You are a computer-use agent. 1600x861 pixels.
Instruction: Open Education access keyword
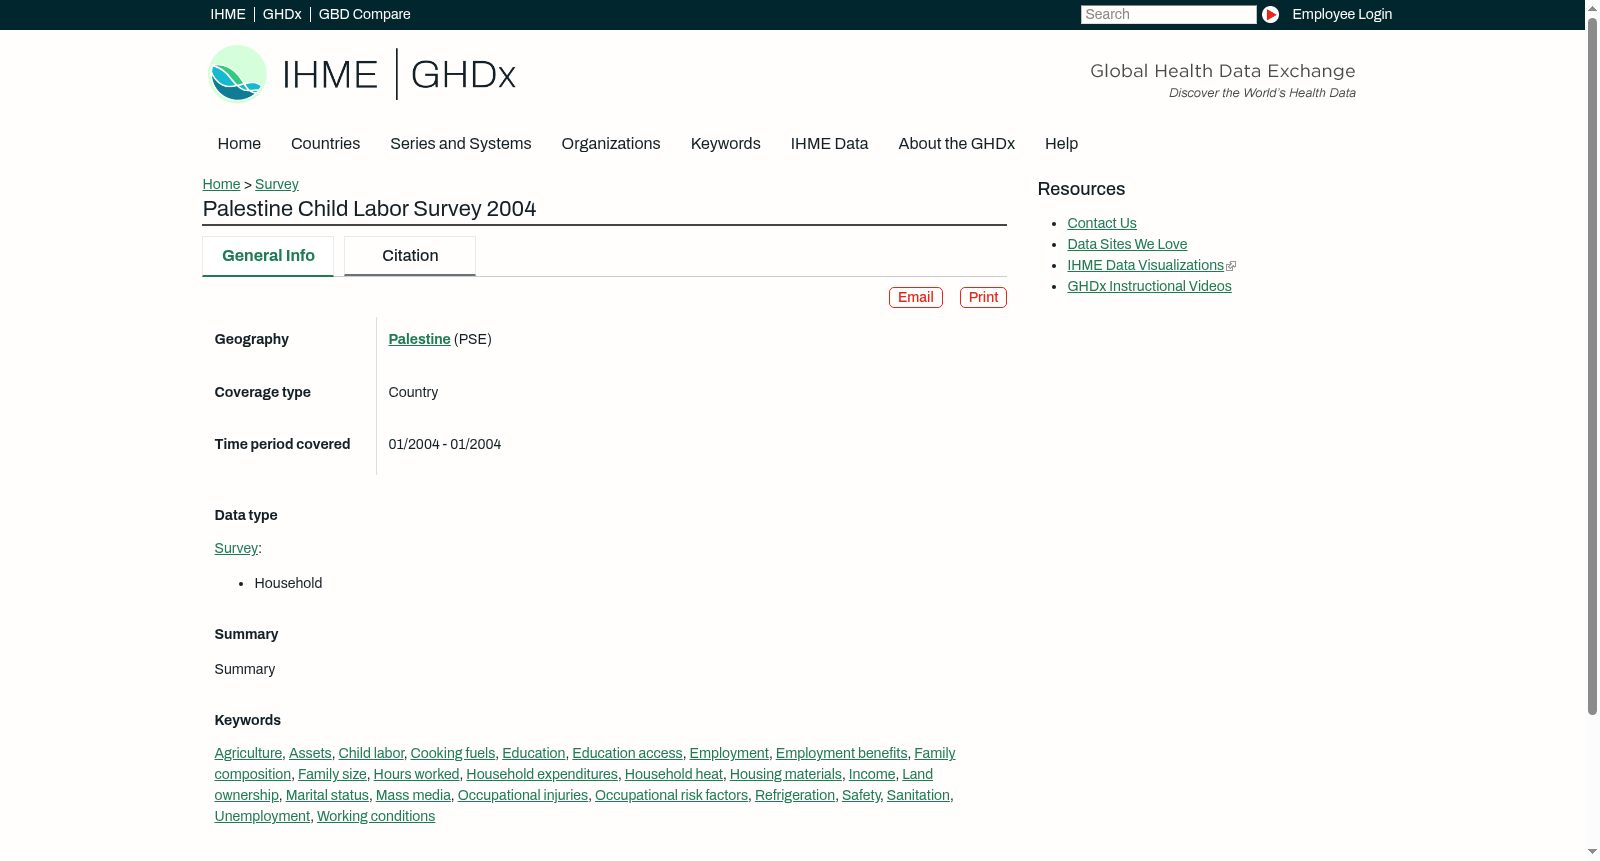click(627, 753)
